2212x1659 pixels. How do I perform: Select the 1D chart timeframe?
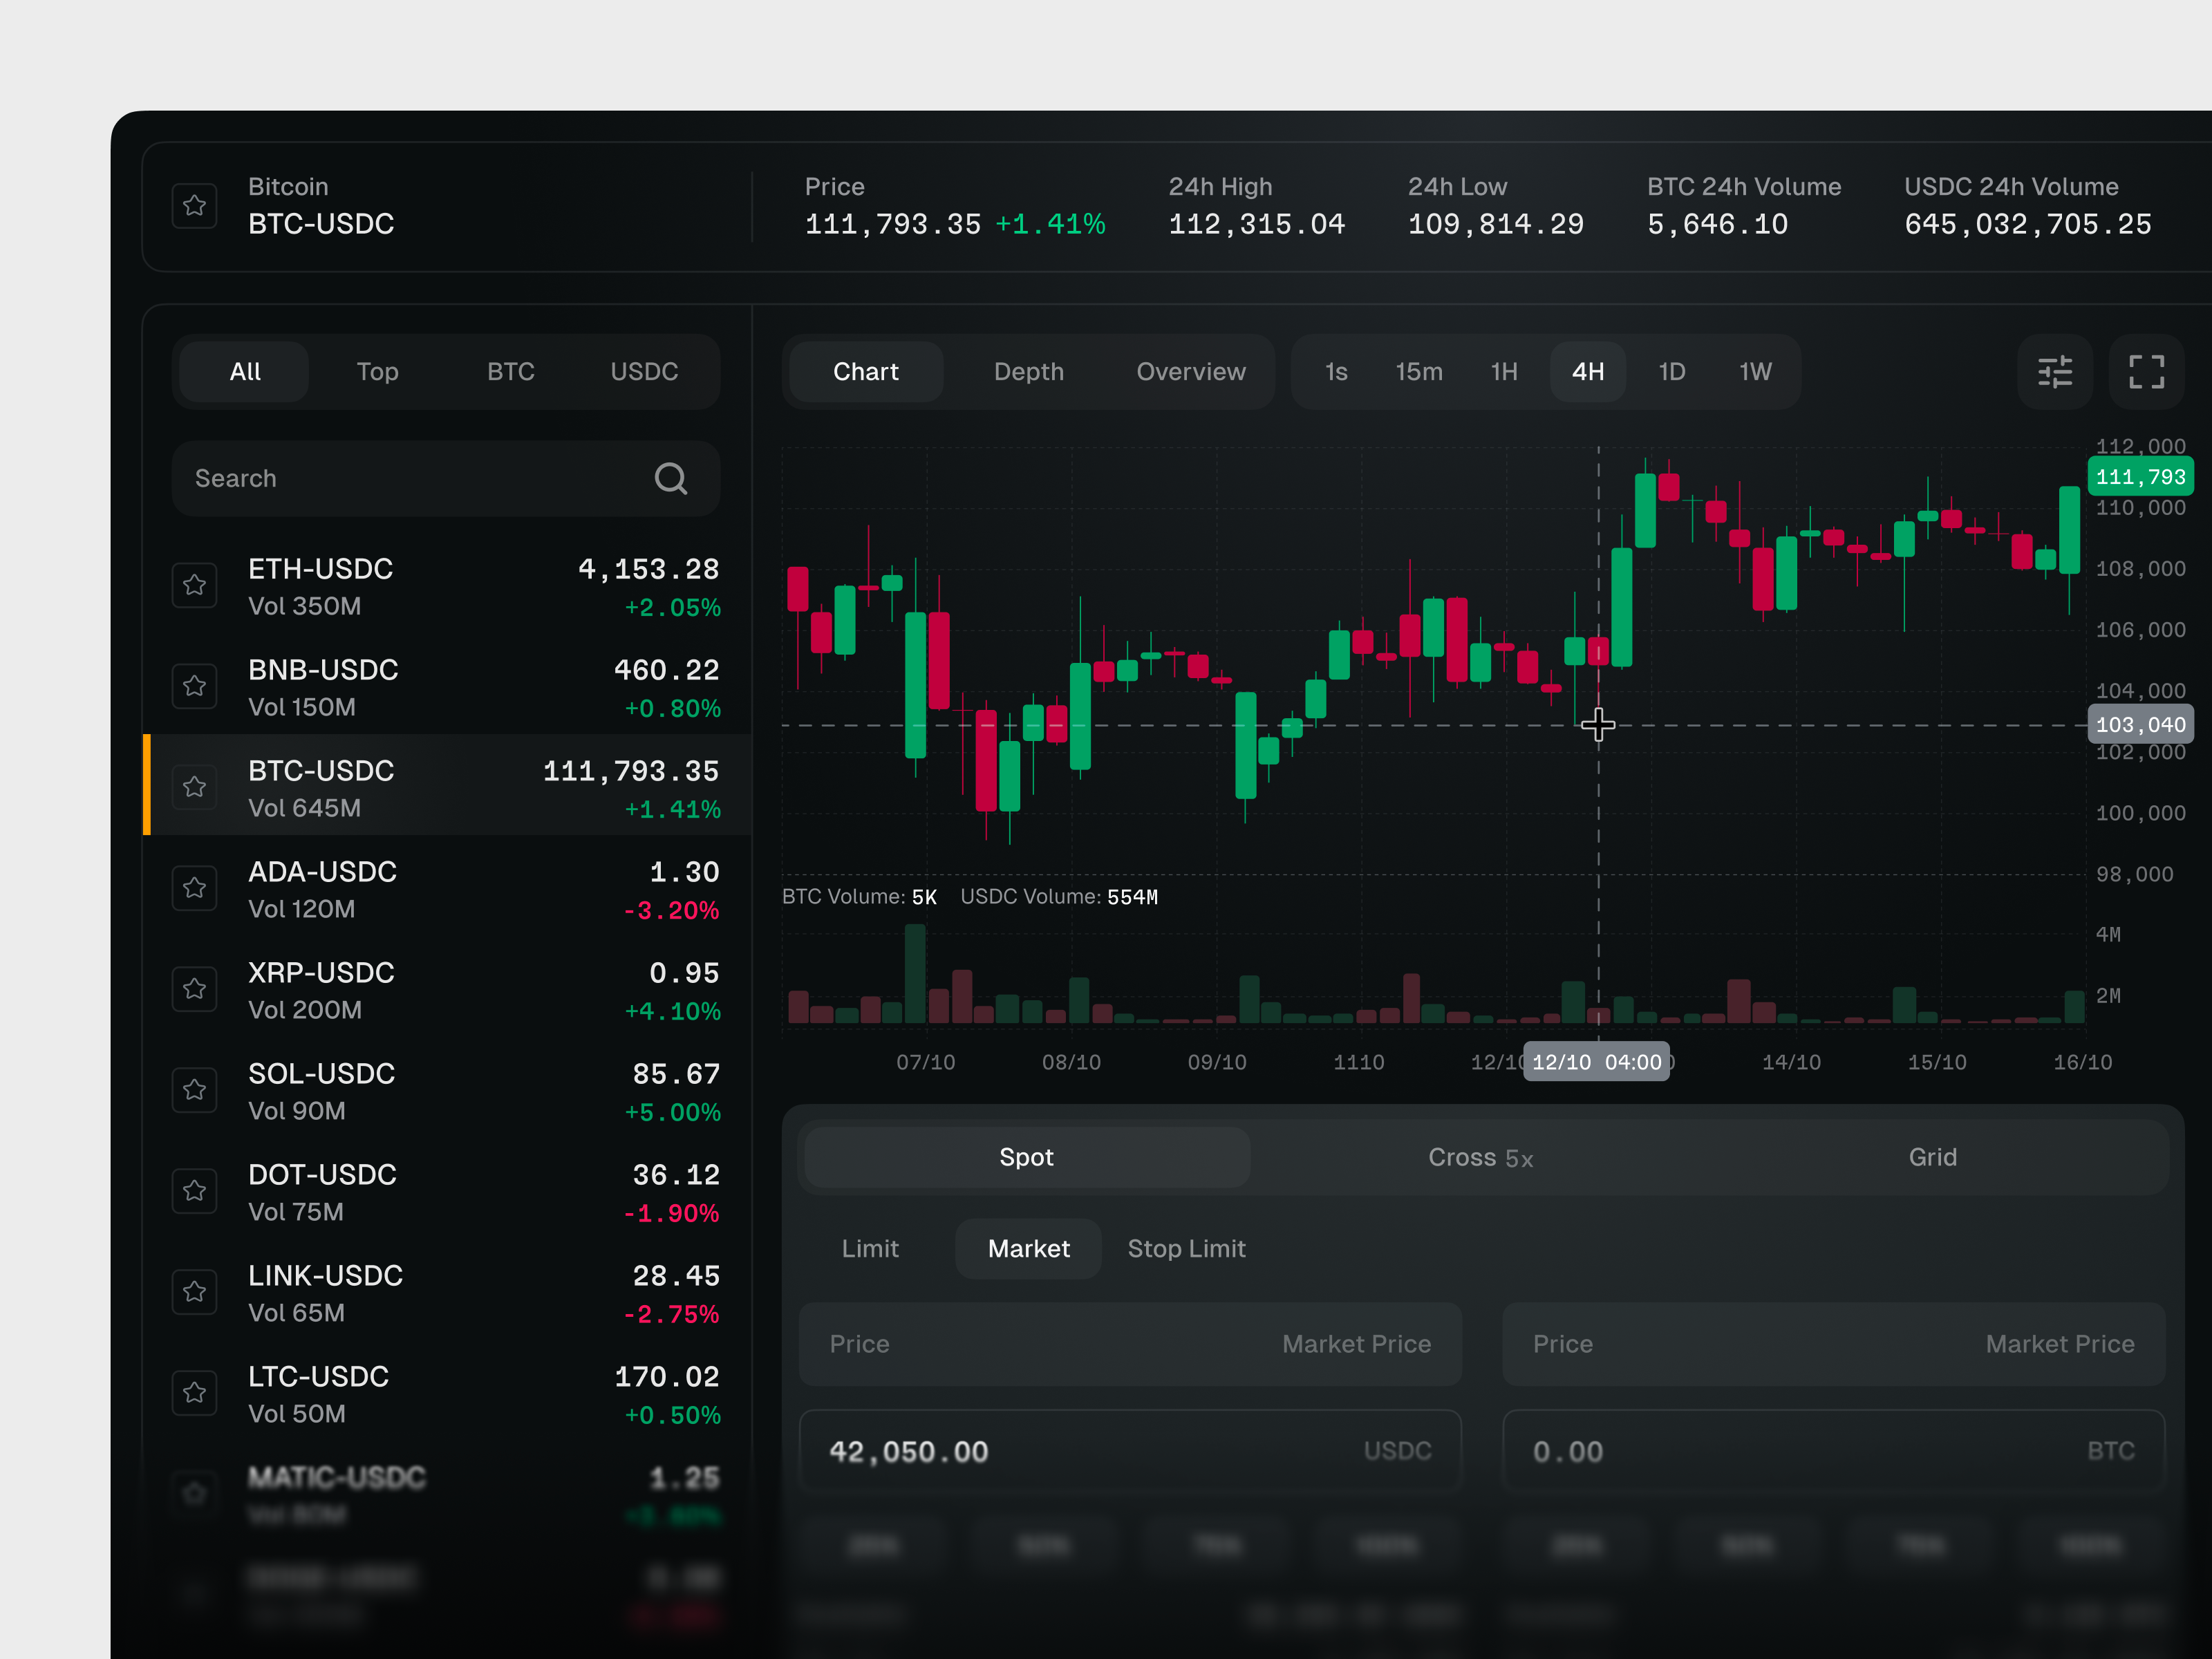1671,372
